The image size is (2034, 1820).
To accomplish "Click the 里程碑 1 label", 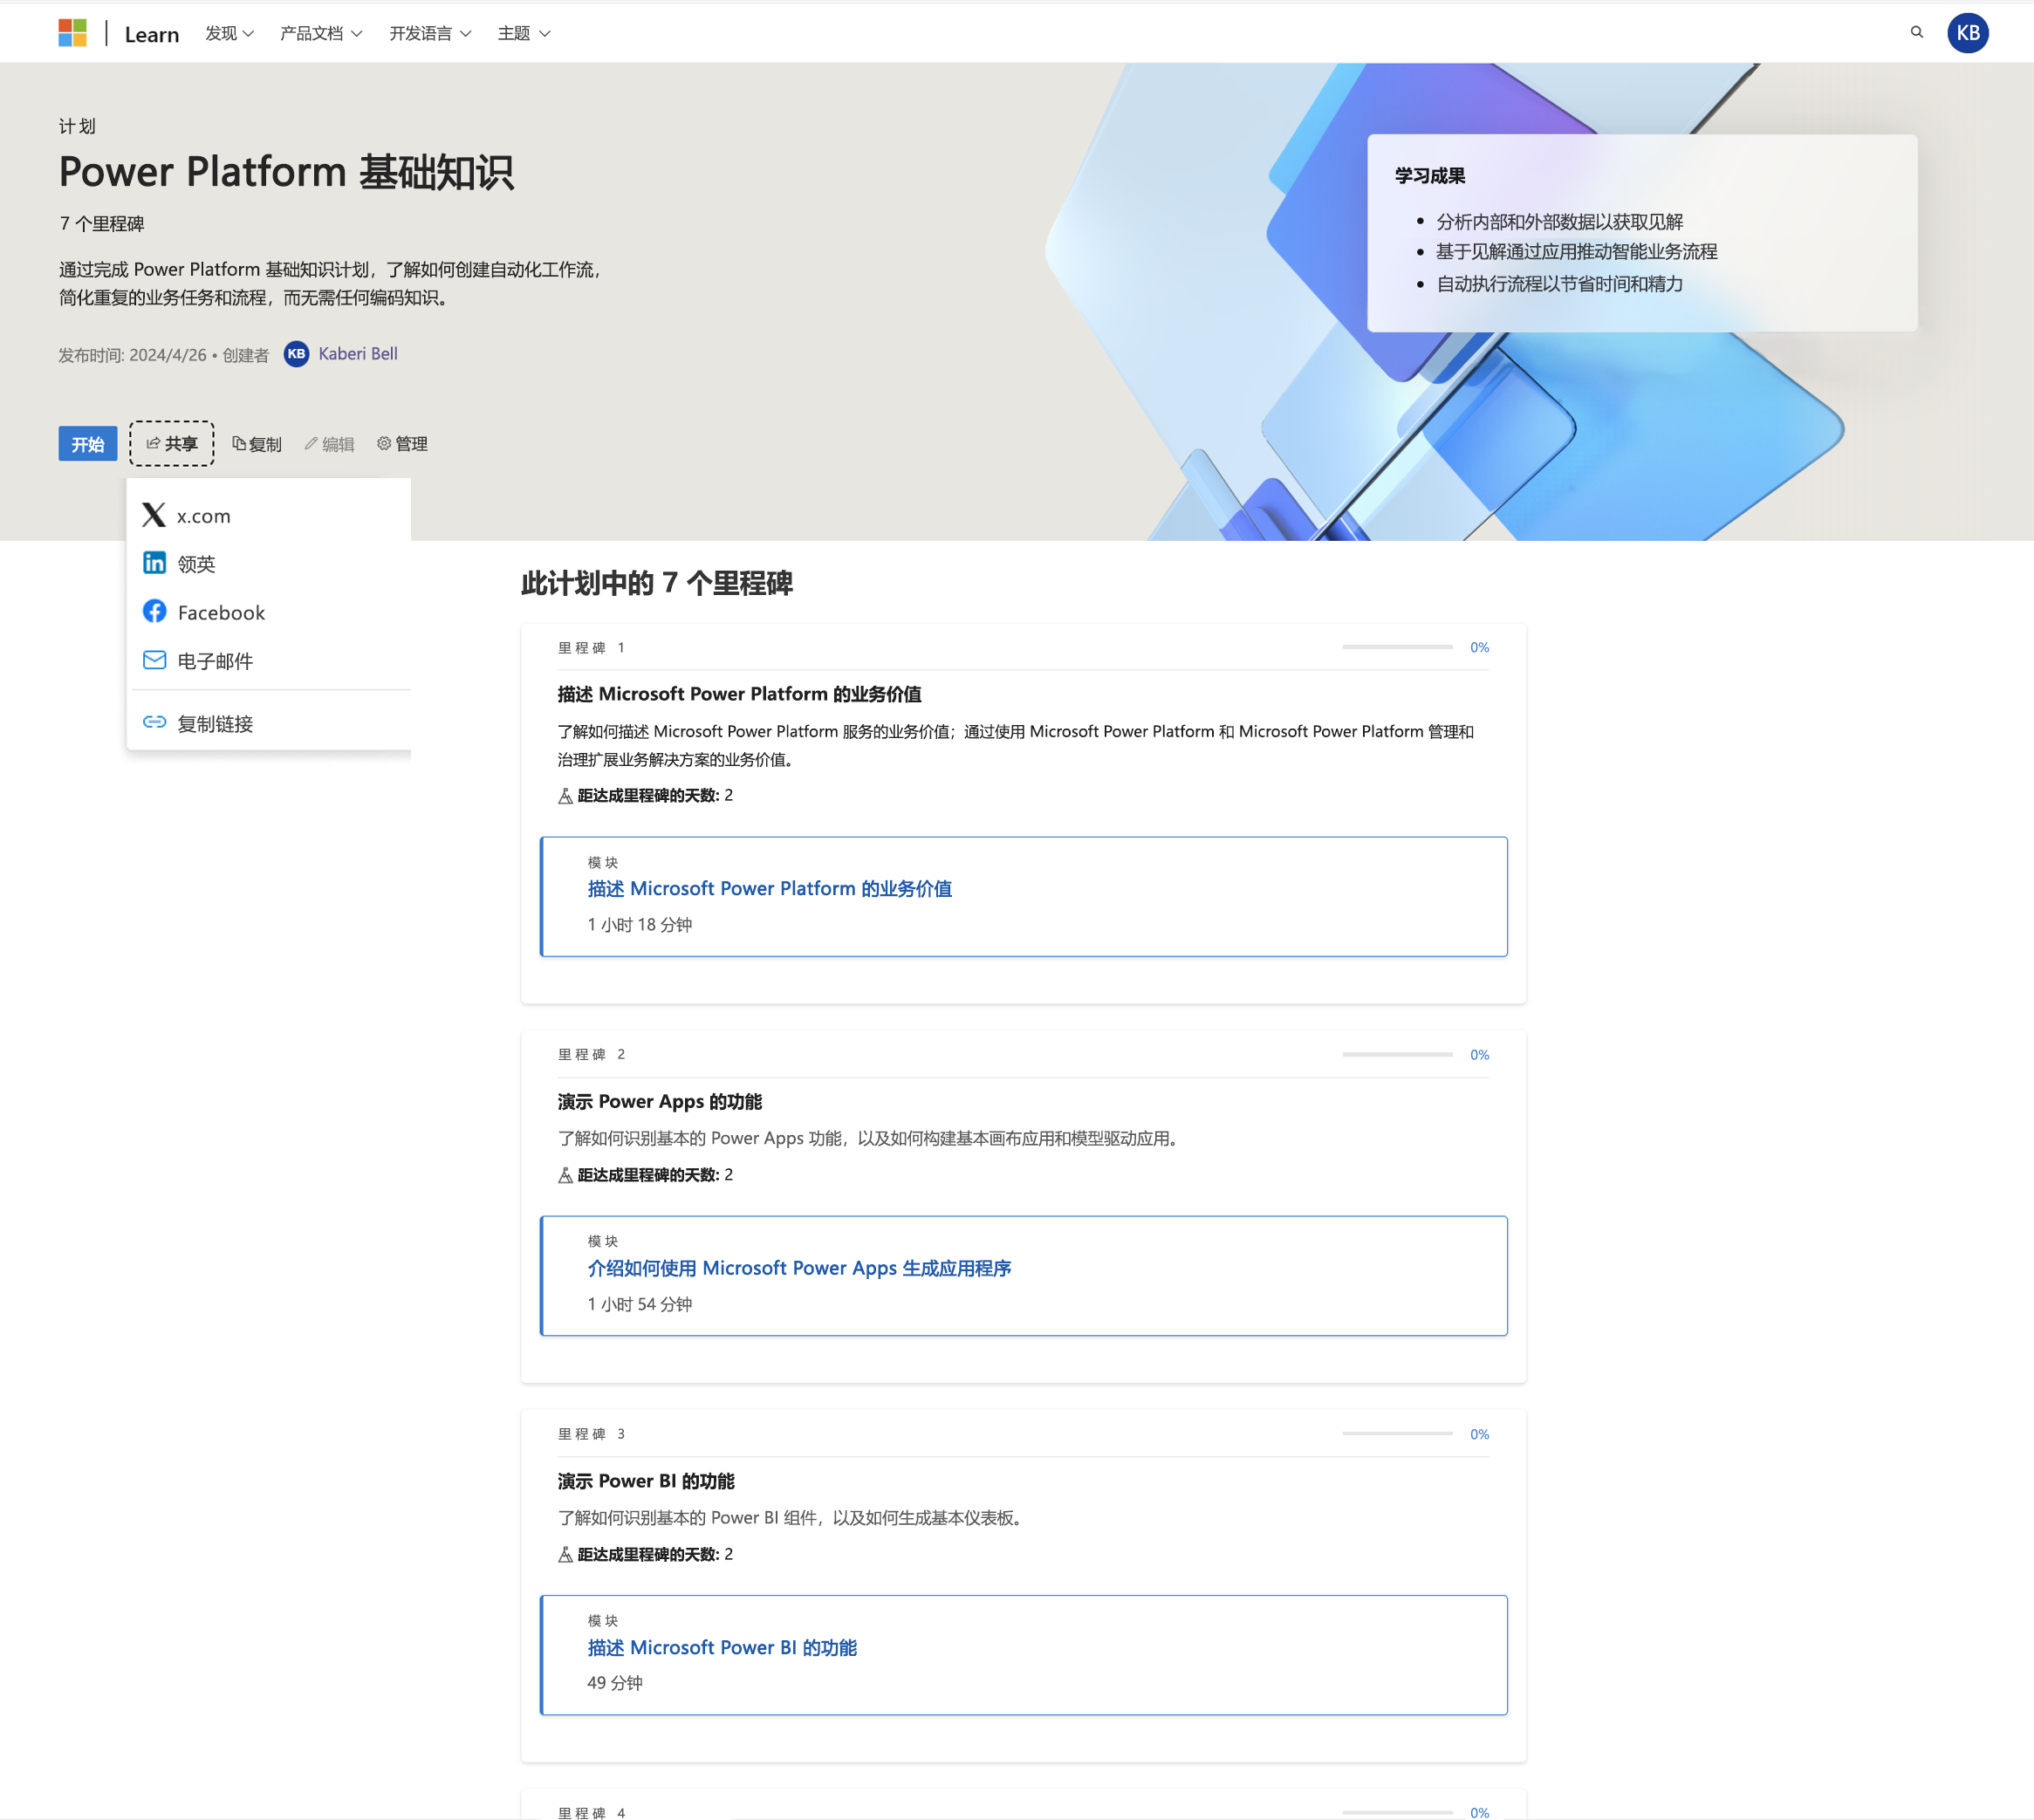I will point(591,647).
